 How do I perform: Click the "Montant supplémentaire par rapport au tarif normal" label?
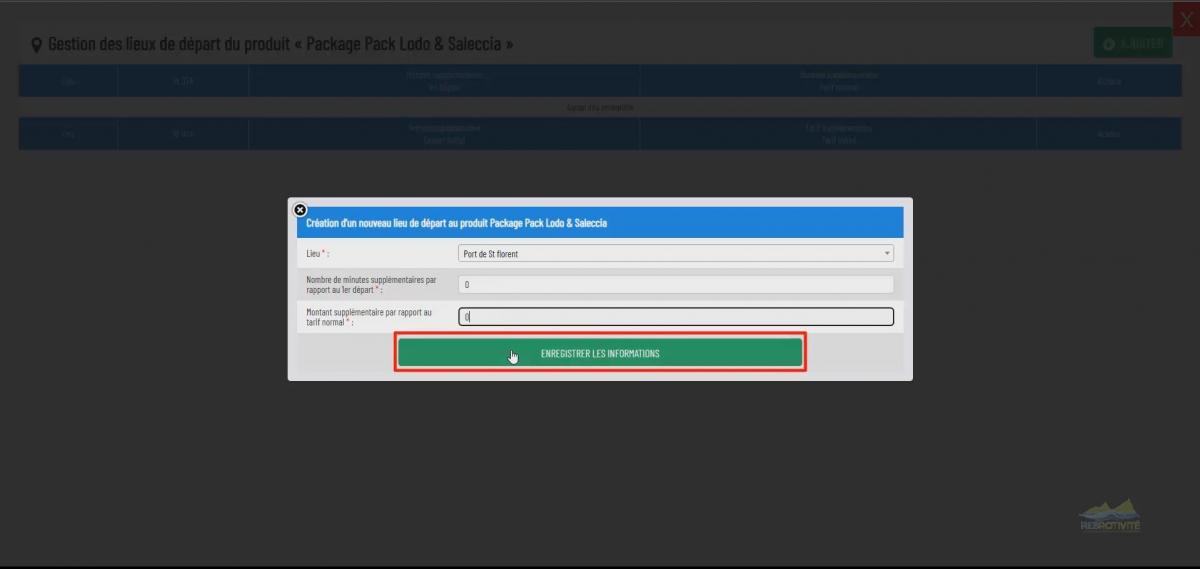(369, 317)
